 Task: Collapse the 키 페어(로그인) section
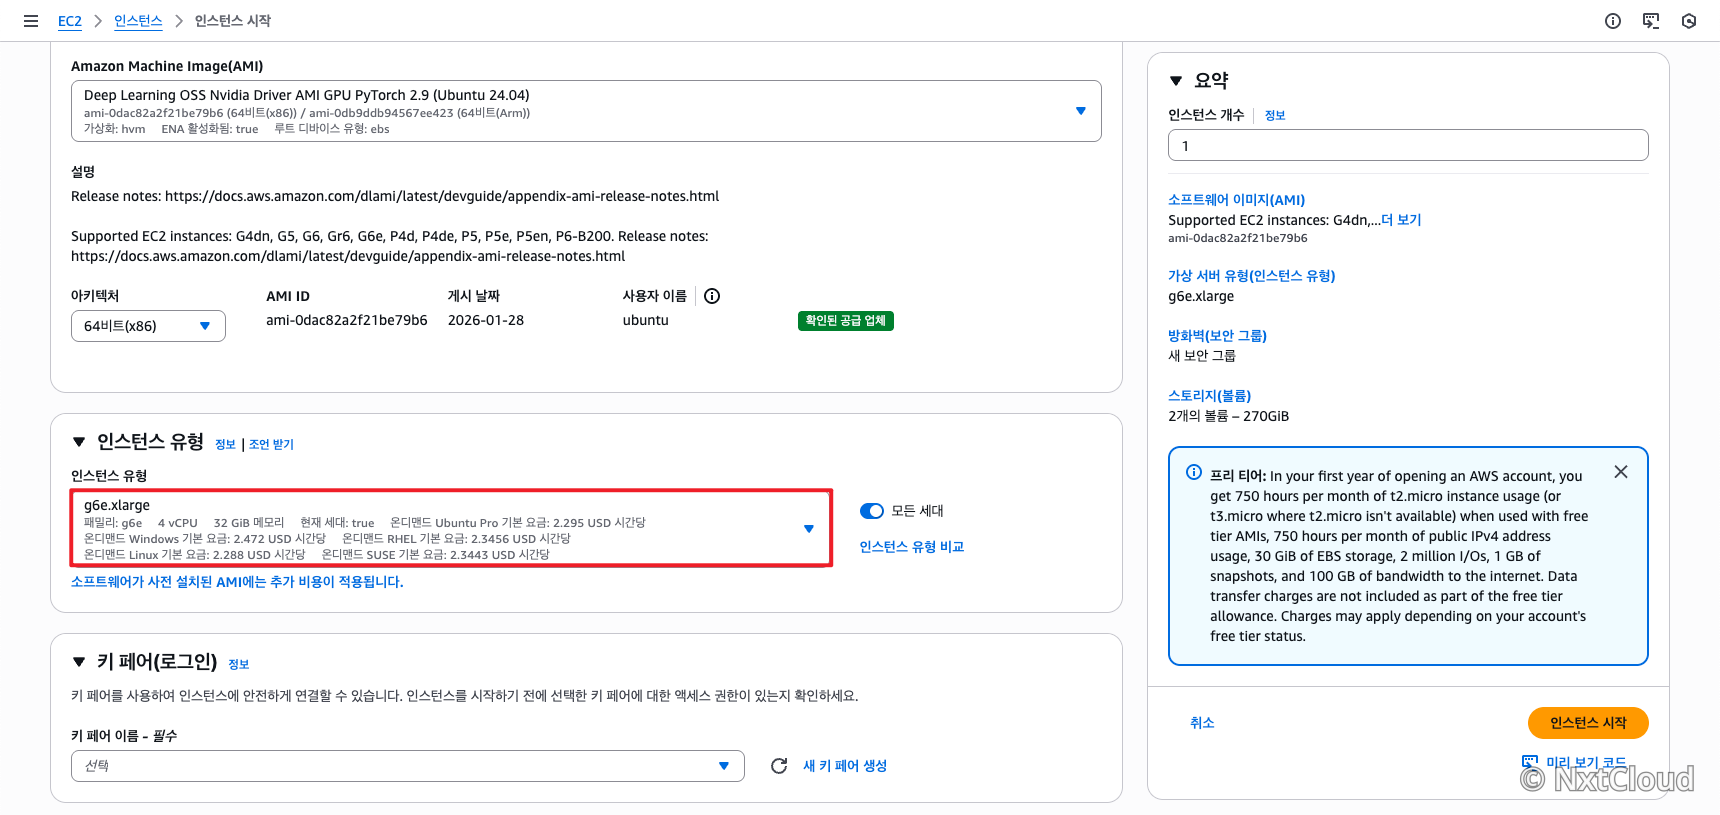click(79, 662)
